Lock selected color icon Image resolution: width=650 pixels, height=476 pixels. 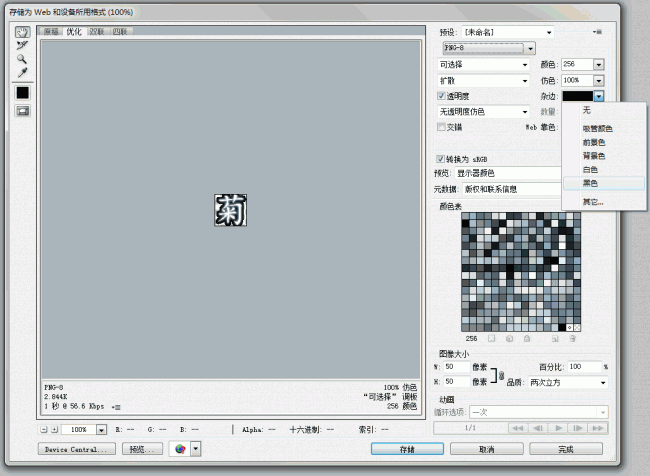[x=527, y=339]
